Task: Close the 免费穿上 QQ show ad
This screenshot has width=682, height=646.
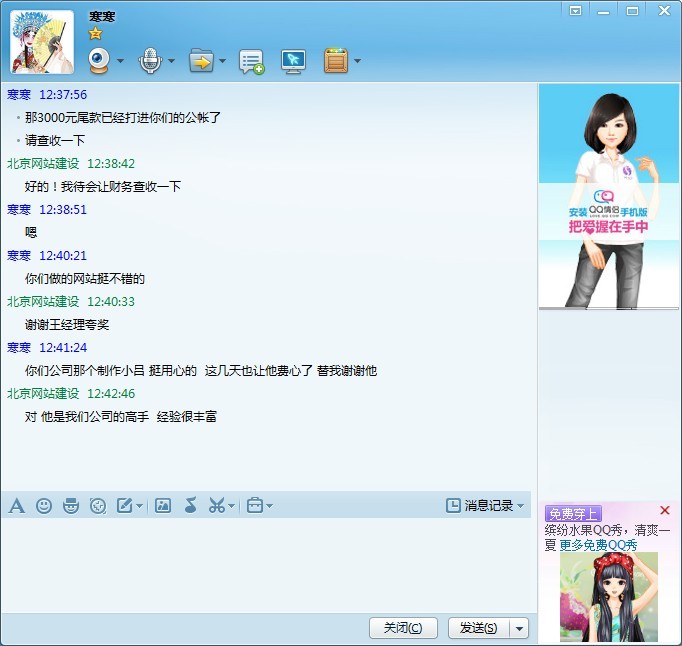Action: 665,511
